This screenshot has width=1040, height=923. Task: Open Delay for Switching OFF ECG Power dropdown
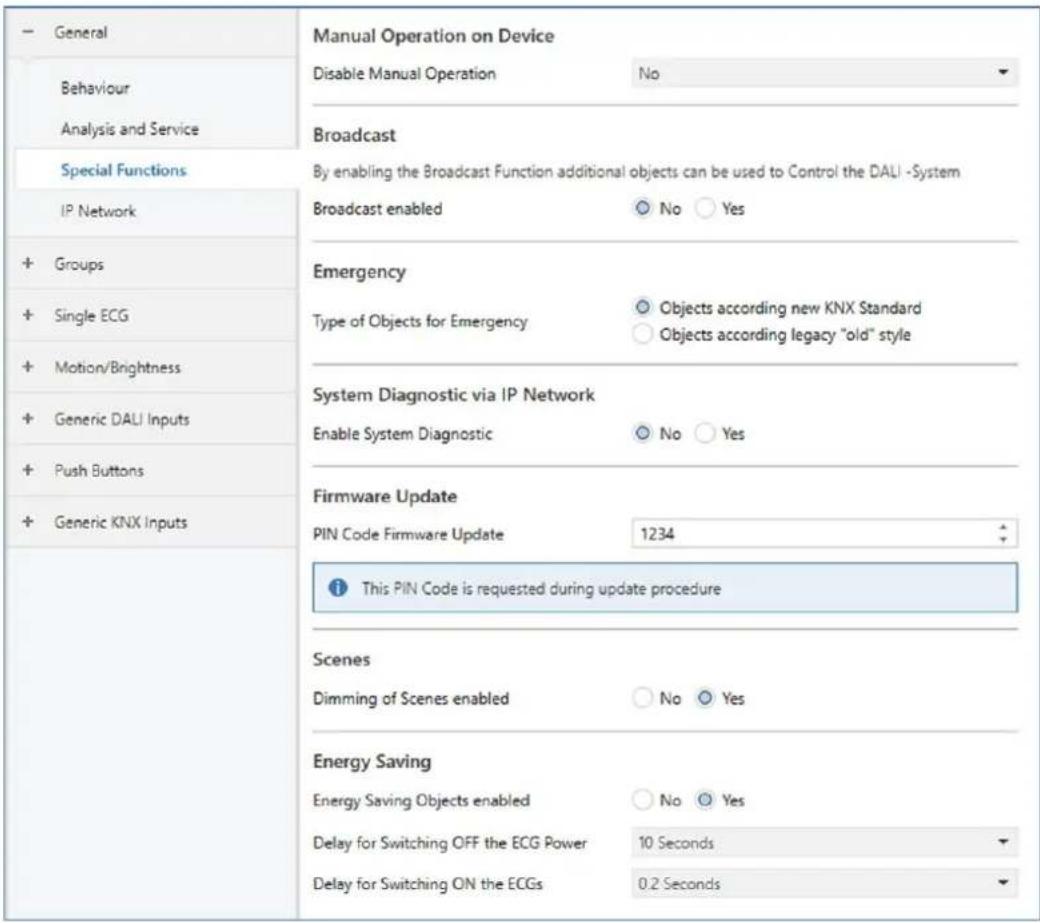824,842
